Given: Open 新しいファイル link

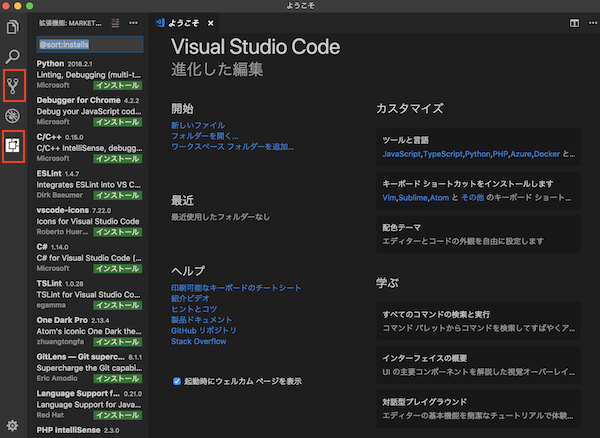Looking at the screenshot, I should (198, 125).
